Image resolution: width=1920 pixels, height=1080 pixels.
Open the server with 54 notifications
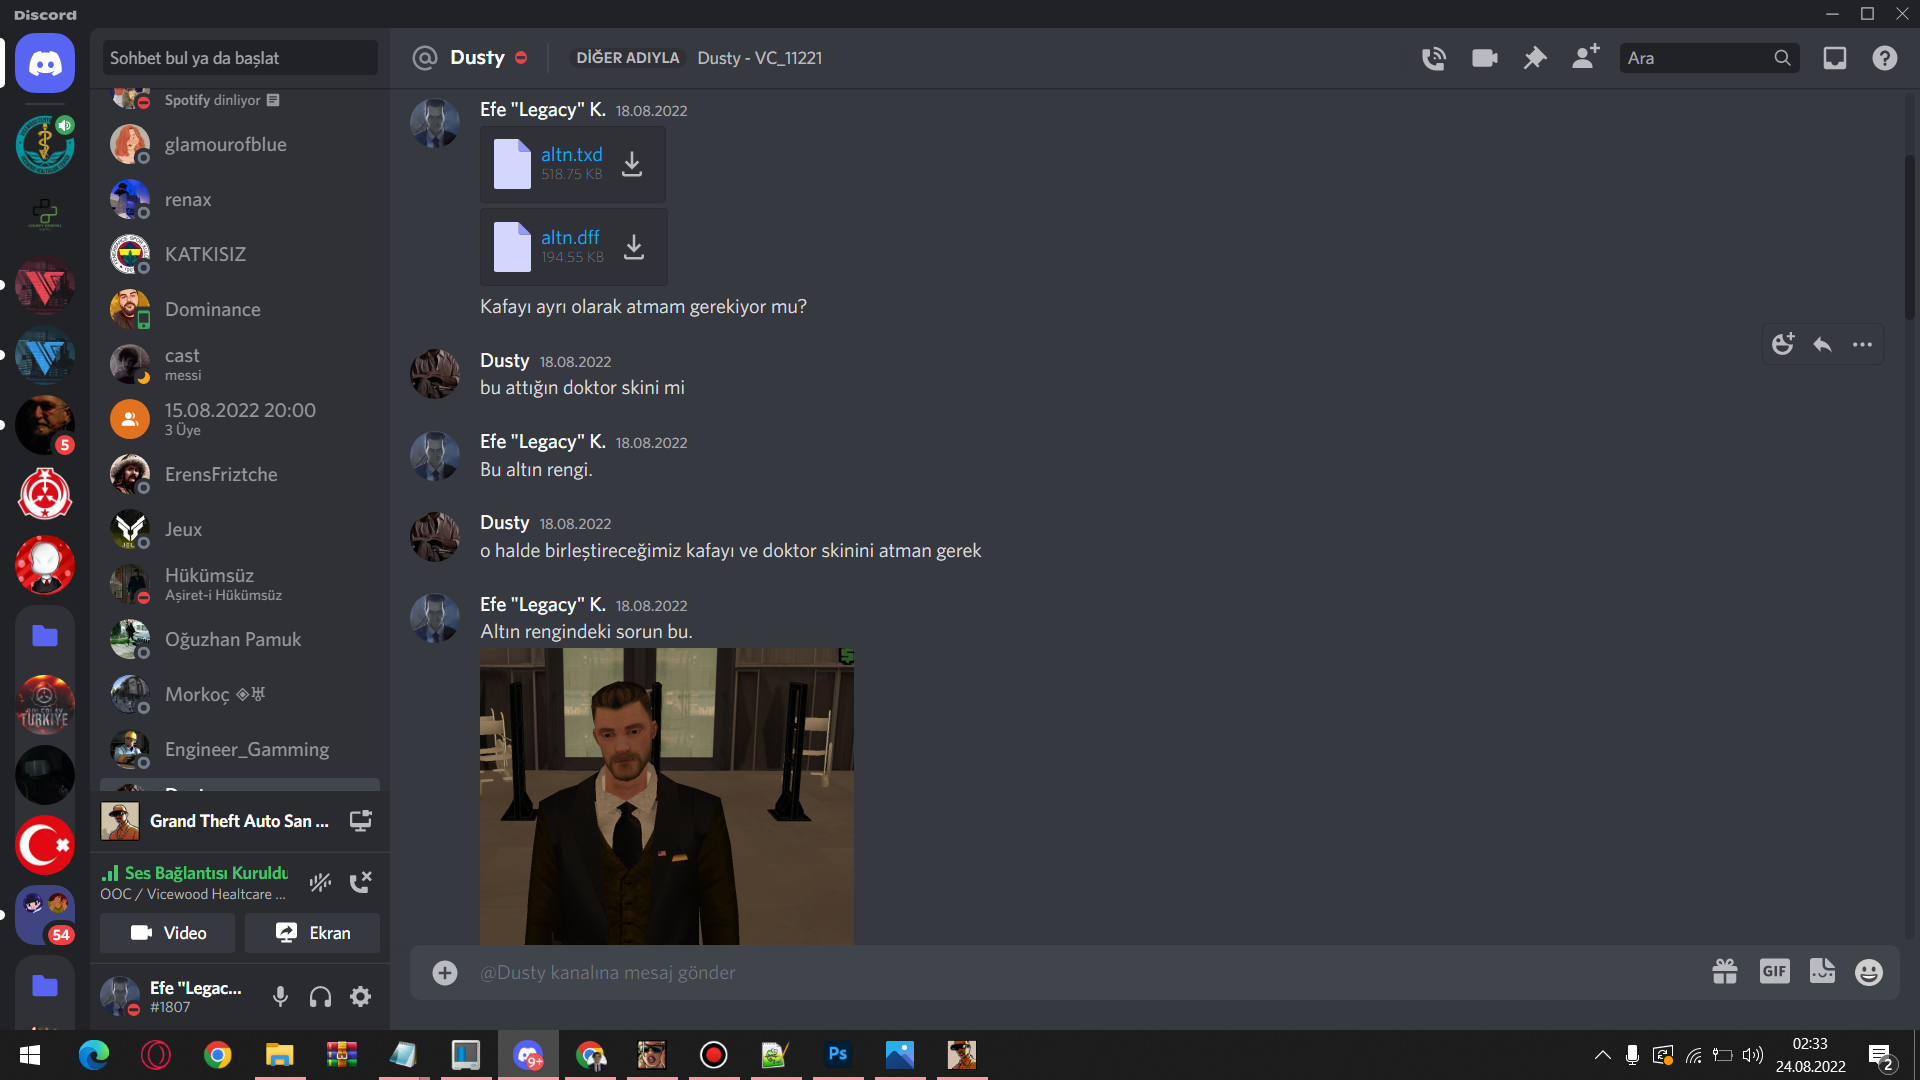[x=45, y=914]
